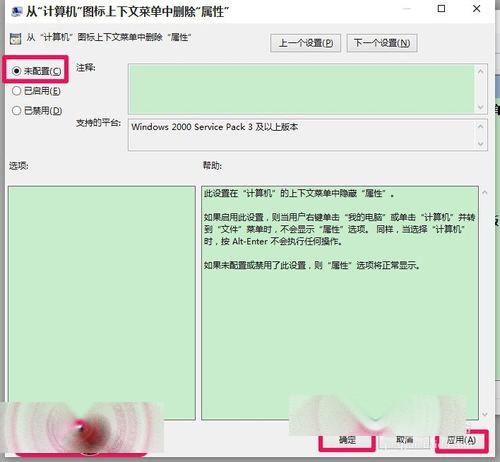Click up arrow of comment box scrollbar
This screenshot has height=462, width=500.
tap(480, 71)
